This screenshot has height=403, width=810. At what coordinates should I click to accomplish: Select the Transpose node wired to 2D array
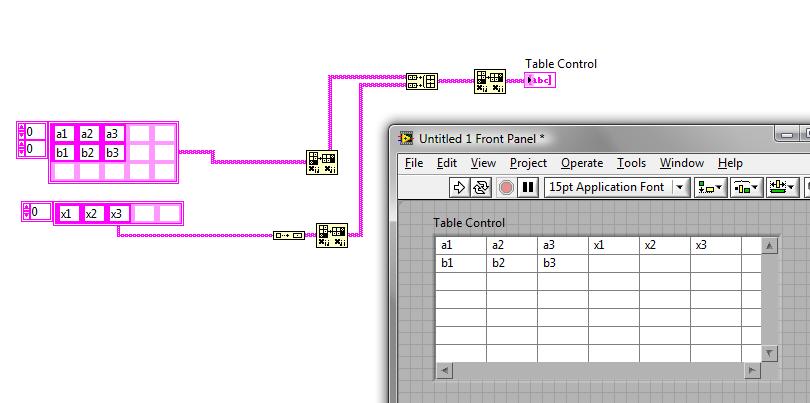point(322,162)
